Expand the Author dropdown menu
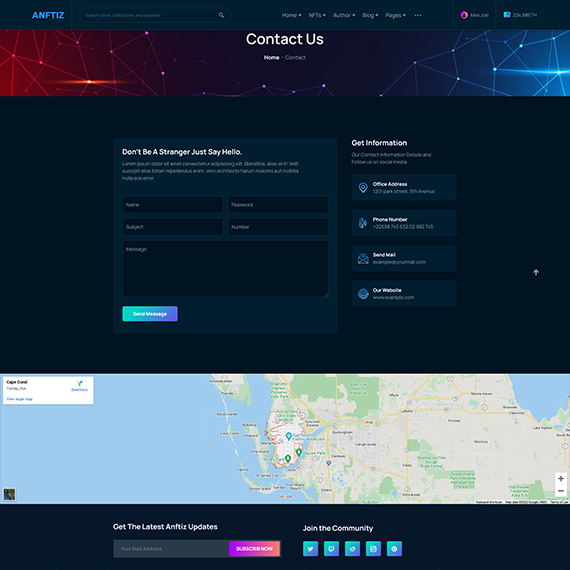The image size is (570, 570). 344,15
